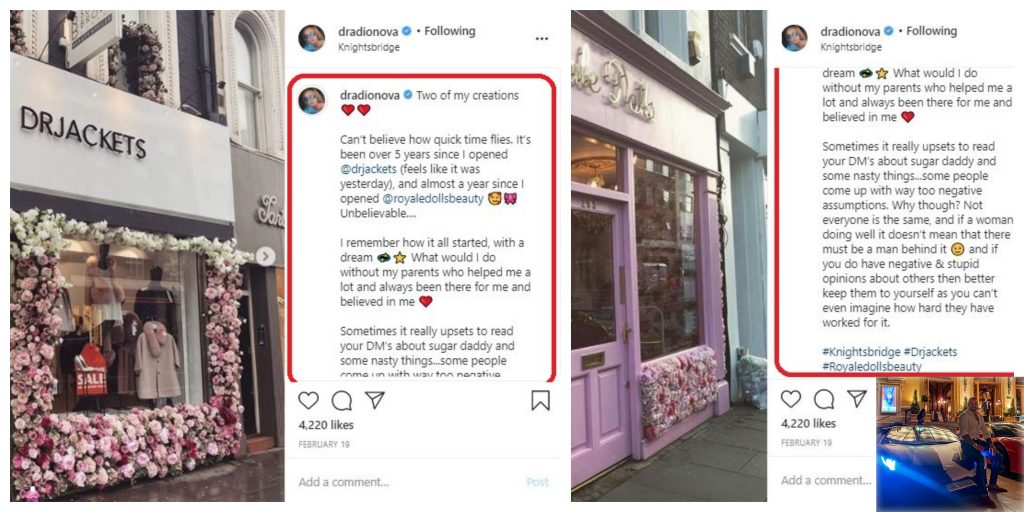This screenshot has width=1024, height=512.
Task: Share right post via paper plane icon
Action: (857, 398)
